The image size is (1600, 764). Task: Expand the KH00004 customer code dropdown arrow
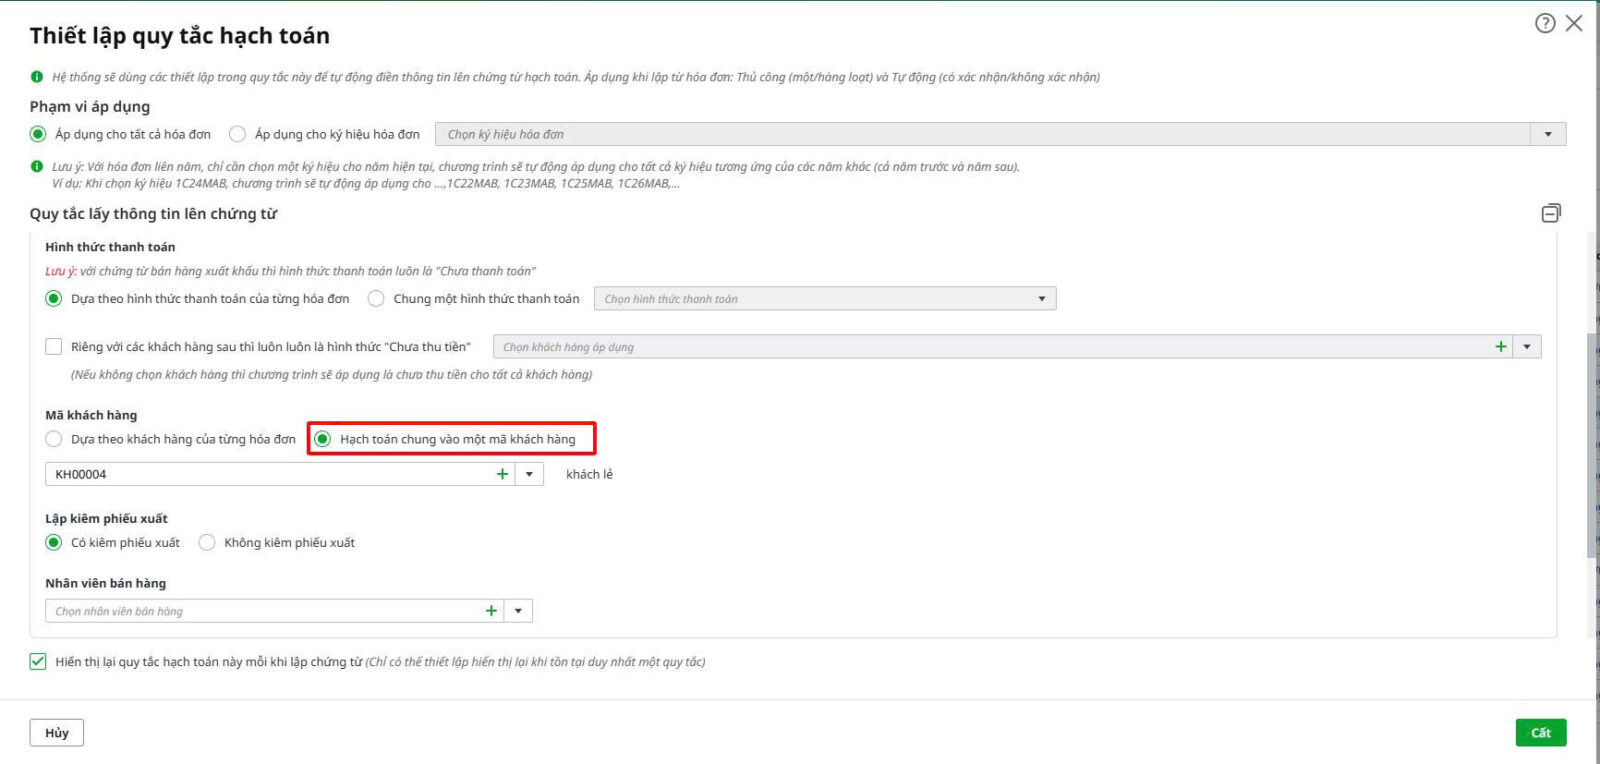click(529, 474)
